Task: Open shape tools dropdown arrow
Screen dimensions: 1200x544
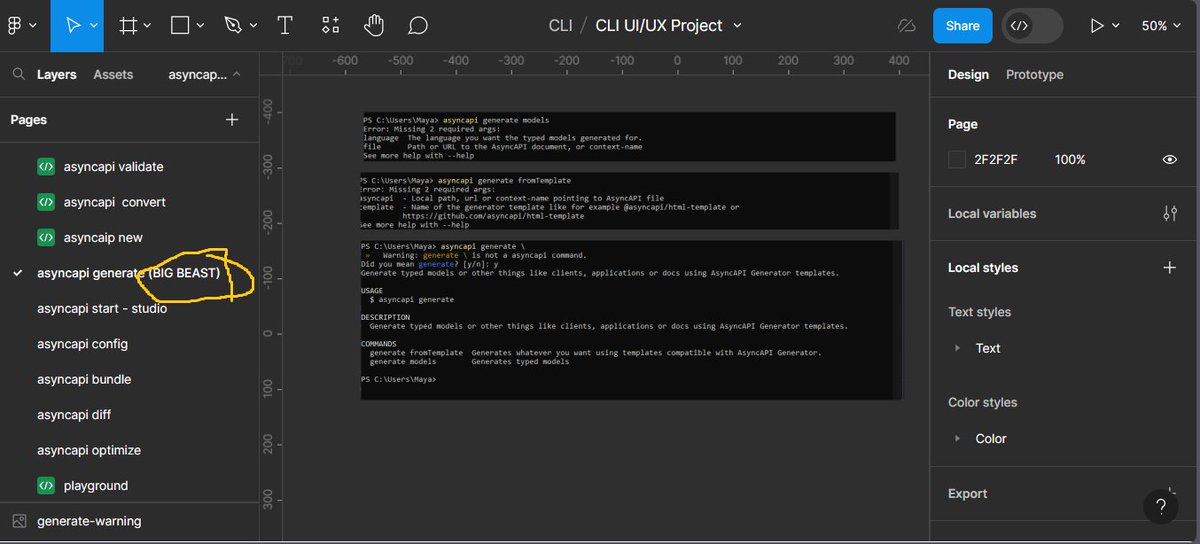Action: click(200, 27)
